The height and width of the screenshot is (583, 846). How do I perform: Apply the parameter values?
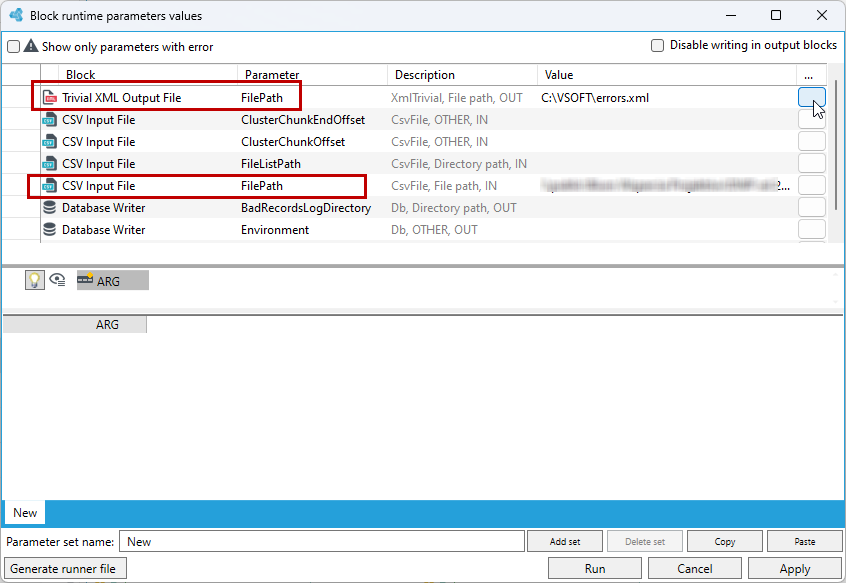pos(795,568)
